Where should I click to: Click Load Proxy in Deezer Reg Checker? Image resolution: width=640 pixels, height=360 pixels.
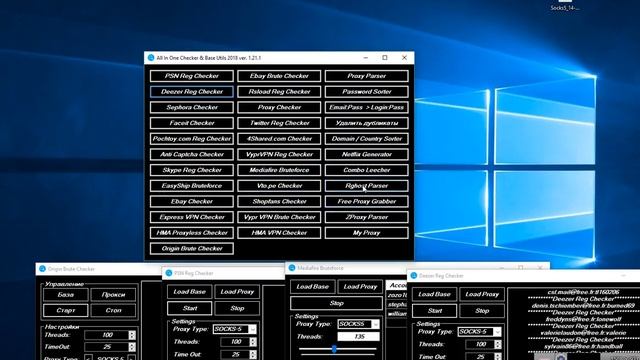point(482,294)
